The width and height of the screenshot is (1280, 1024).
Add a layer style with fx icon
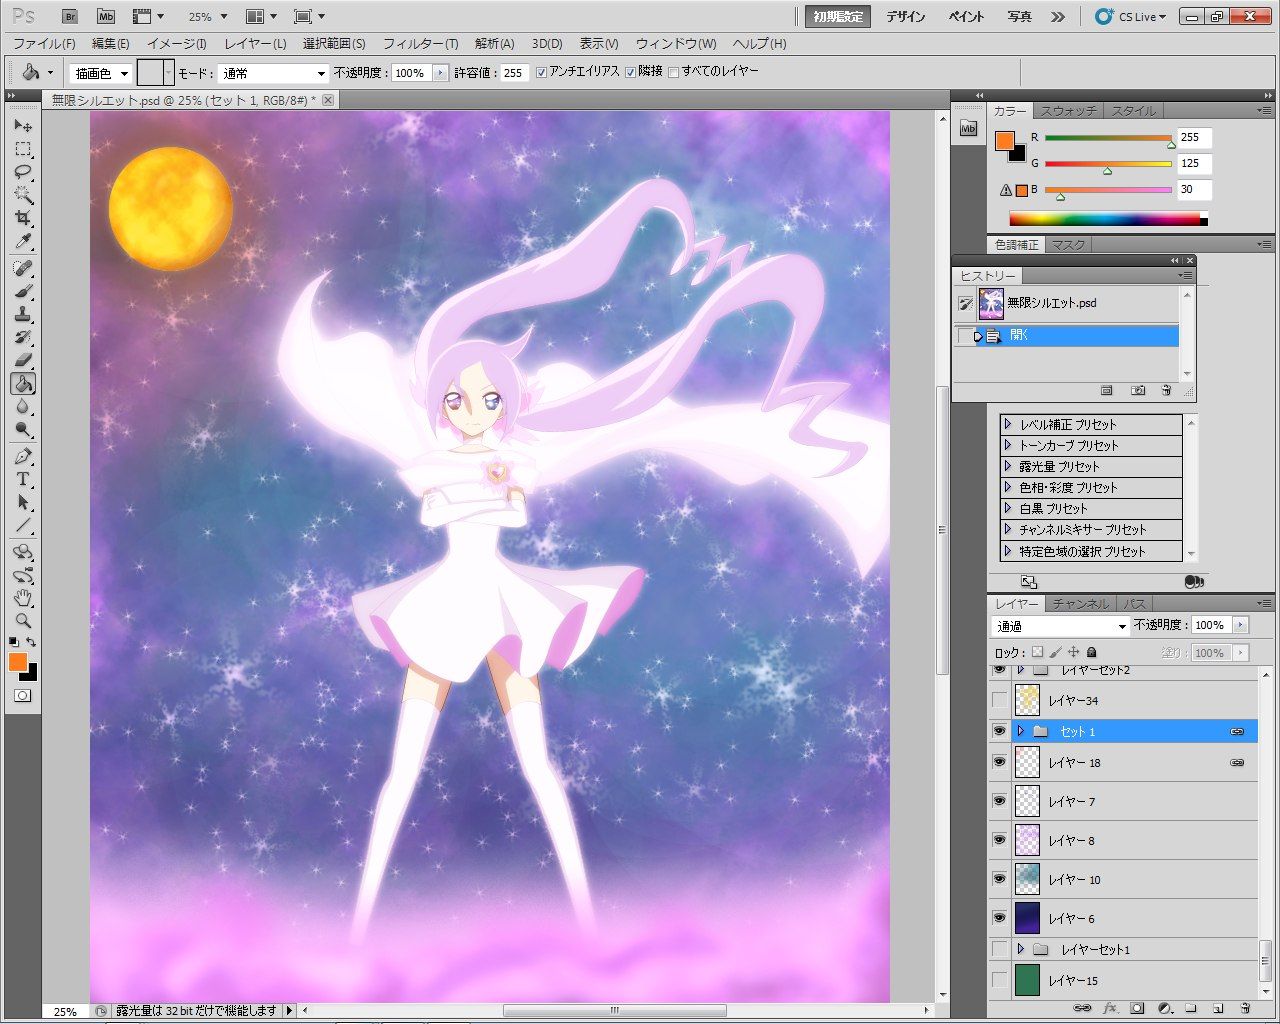(x=1109, y=1009)
